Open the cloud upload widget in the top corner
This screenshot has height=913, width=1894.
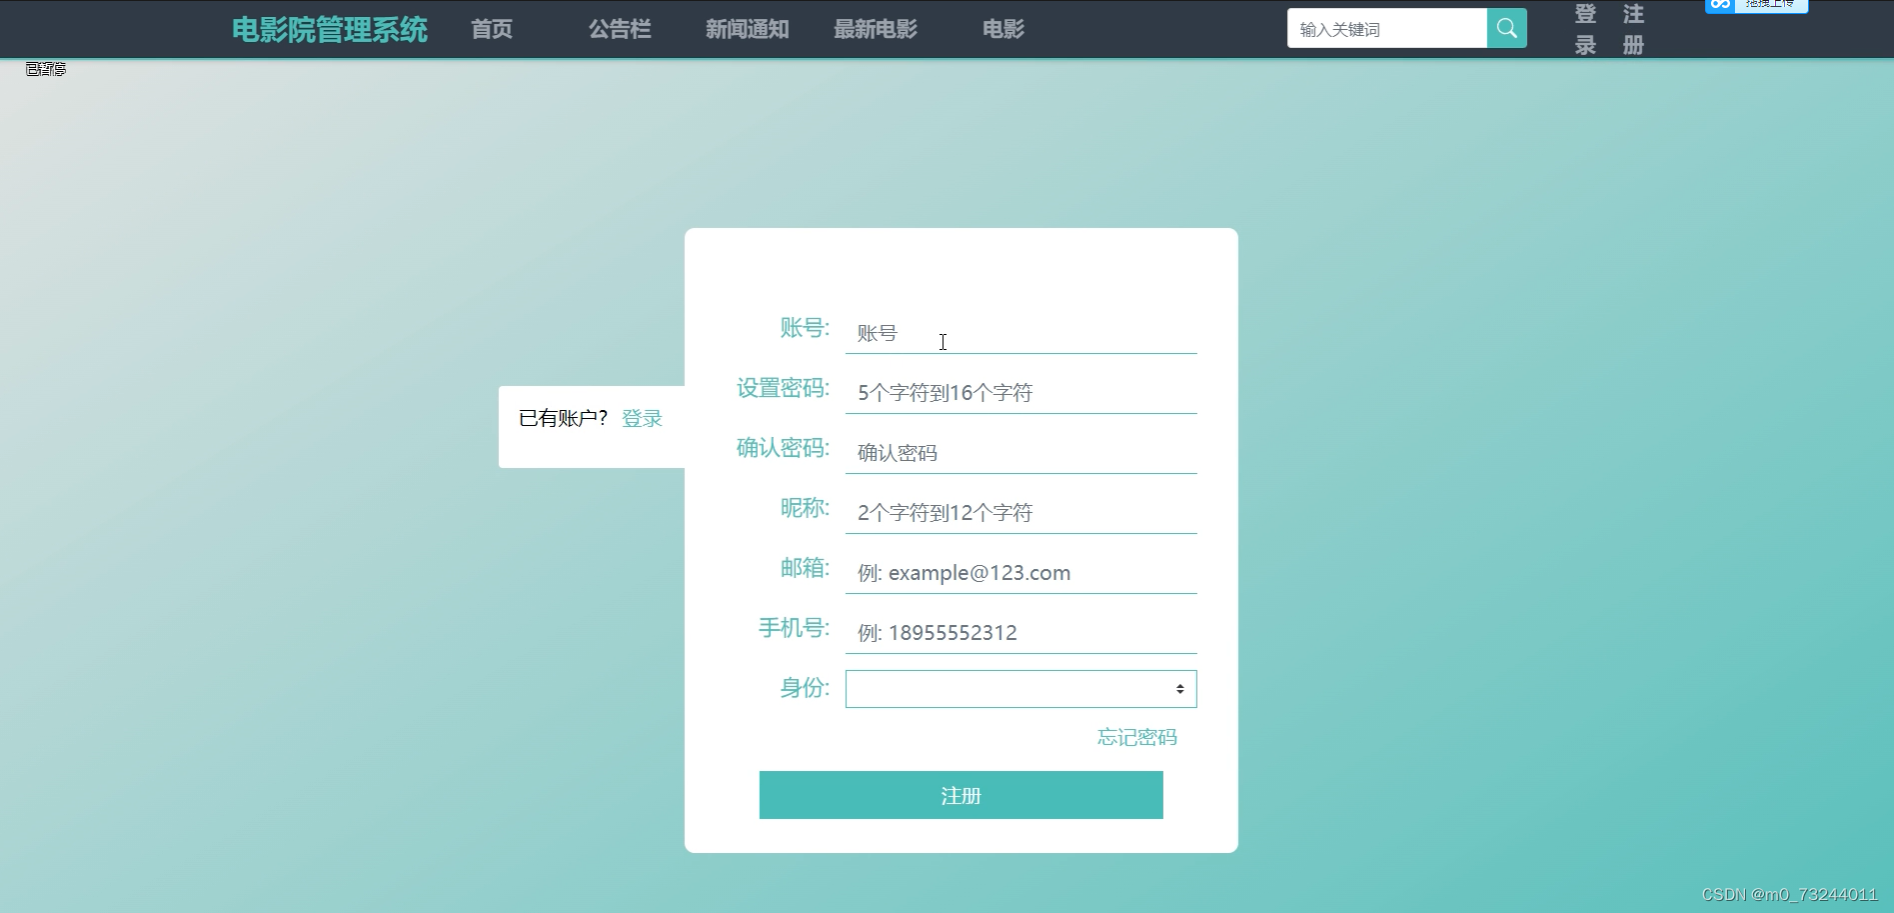coord(1756,5)
